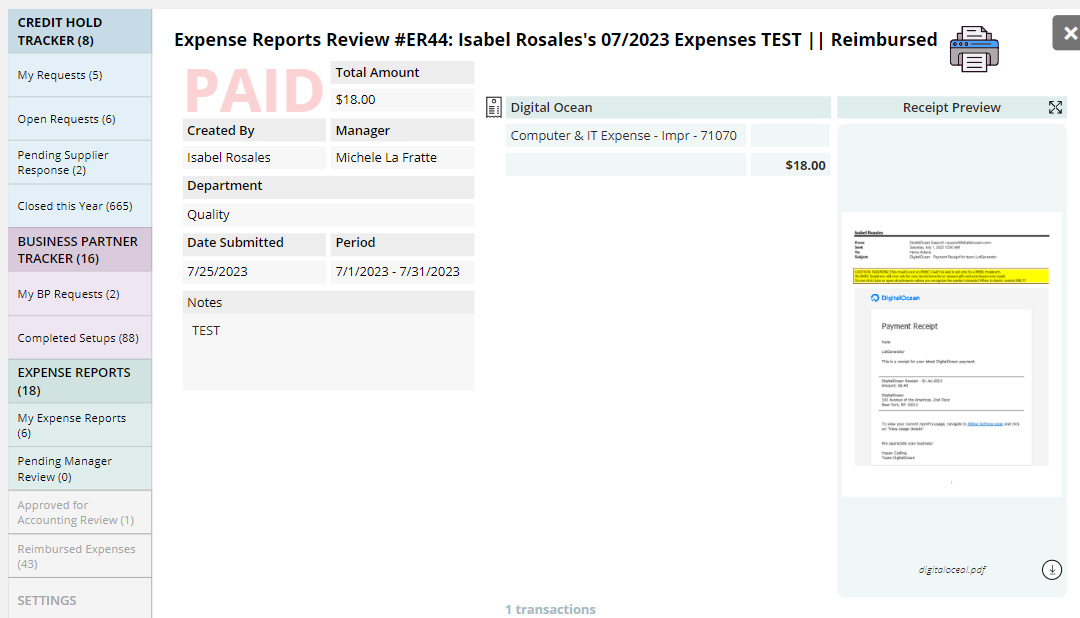This screenshot has width=1080, height=618.
Task: Expand the receipt preview to fullscreen
Action: (x=1055, y=108)
